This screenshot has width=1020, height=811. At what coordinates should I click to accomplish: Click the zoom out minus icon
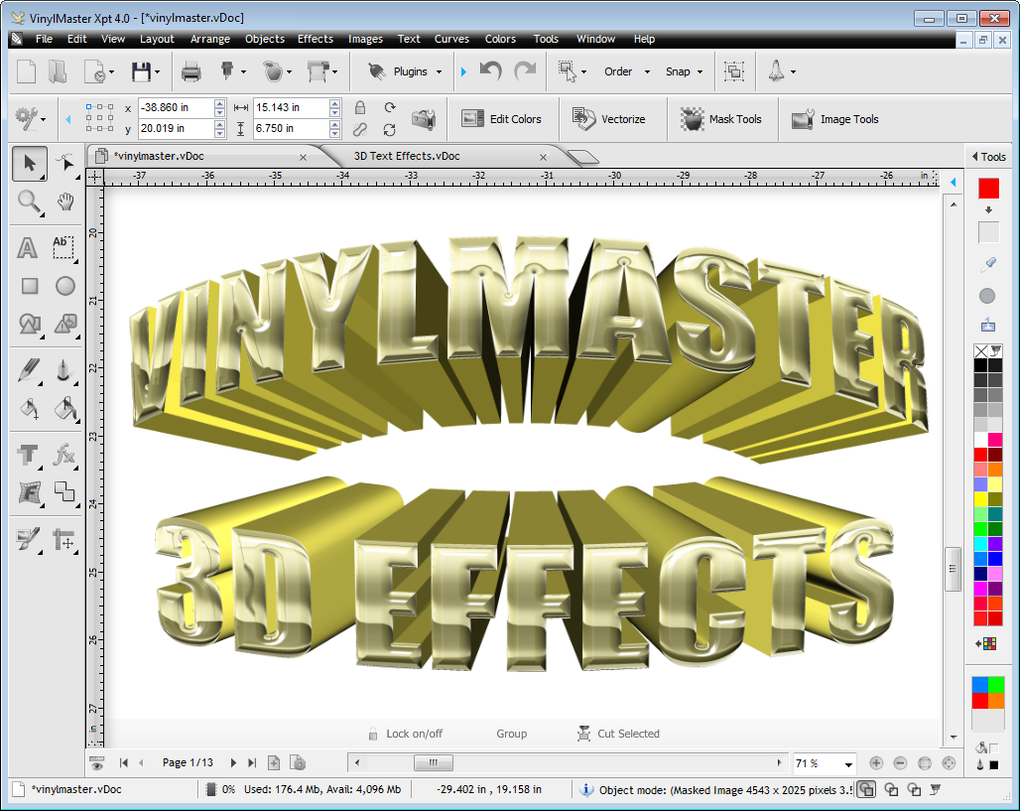coord(900,763)
